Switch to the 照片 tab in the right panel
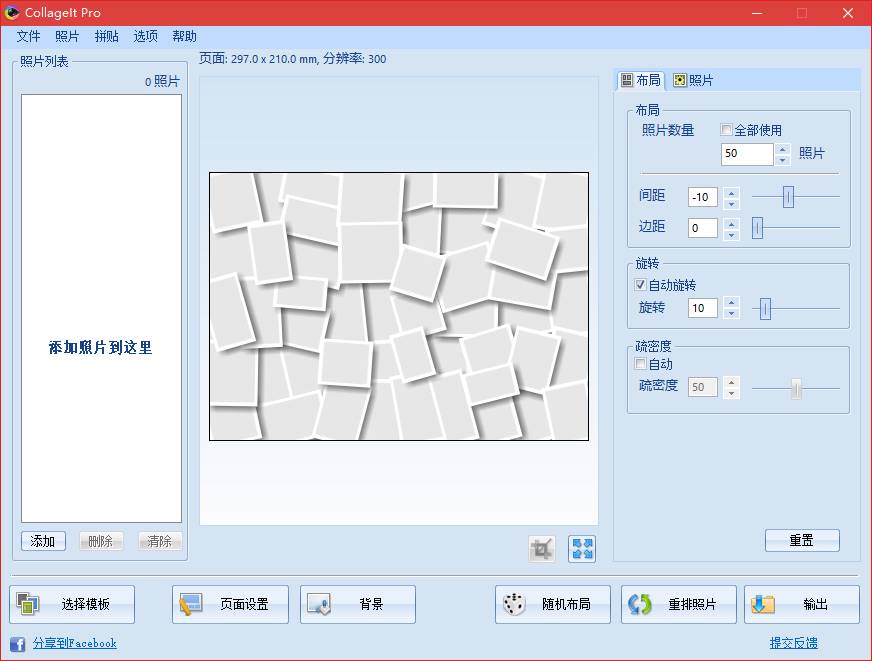This screenshot has width=872, height=661. coord(693,81)
